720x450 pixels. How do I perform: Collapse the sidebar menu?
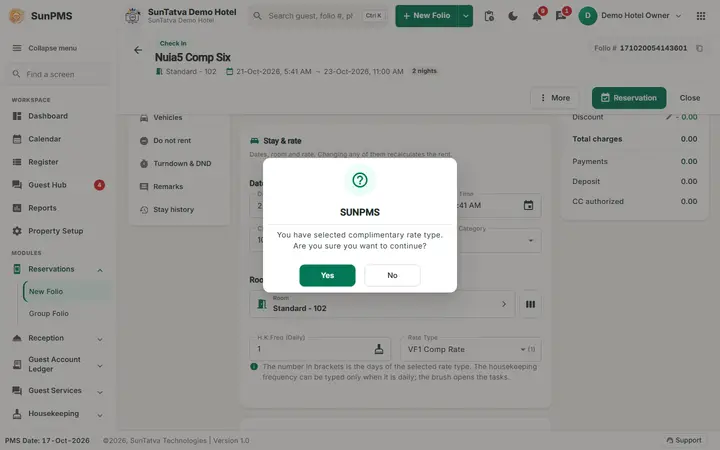pyautogui.click(x=45, y=48)
